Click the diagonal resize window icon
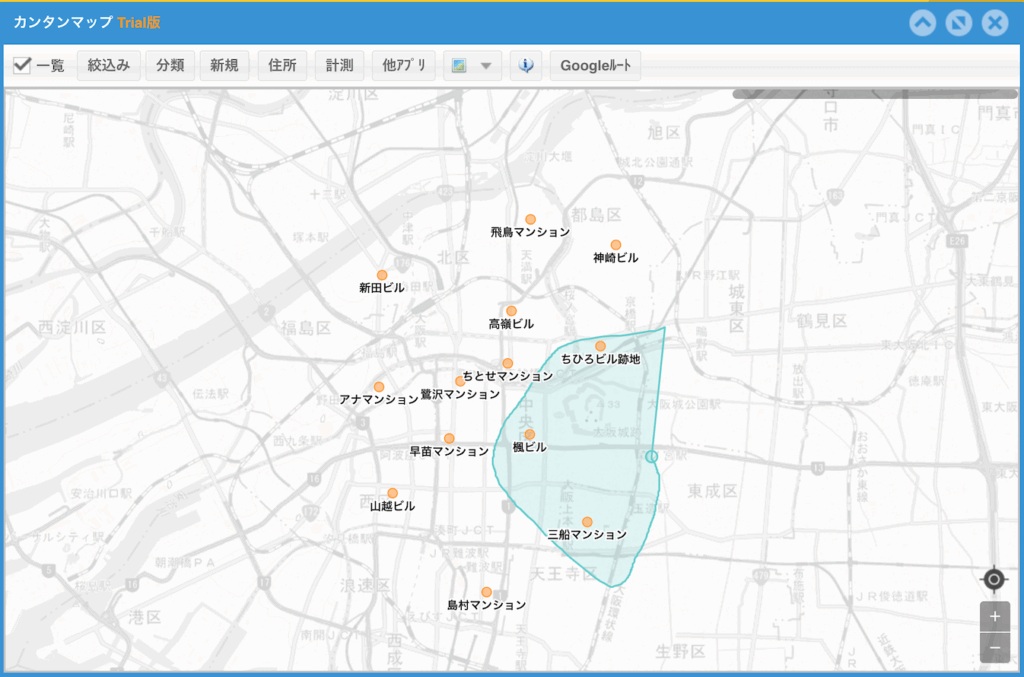Image resolution: width=1024 pixels, height=677 pixels. pos(959,23)
